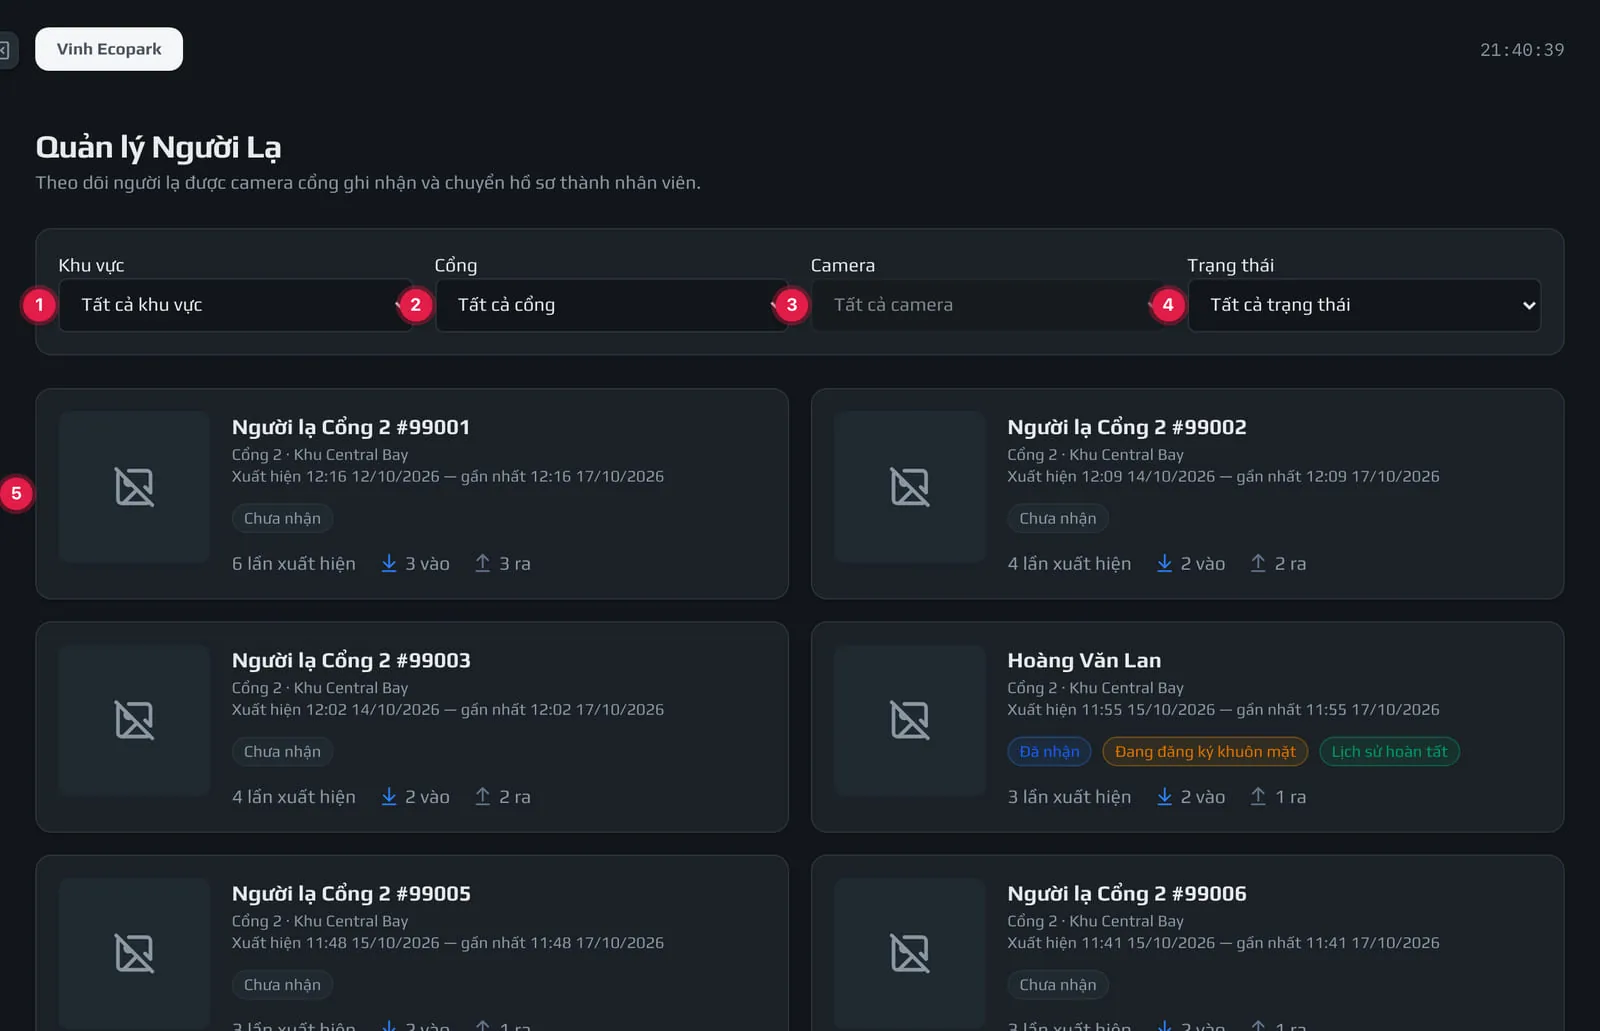
Task: Open the Khu vực dropdown
Action: [235, 305]
